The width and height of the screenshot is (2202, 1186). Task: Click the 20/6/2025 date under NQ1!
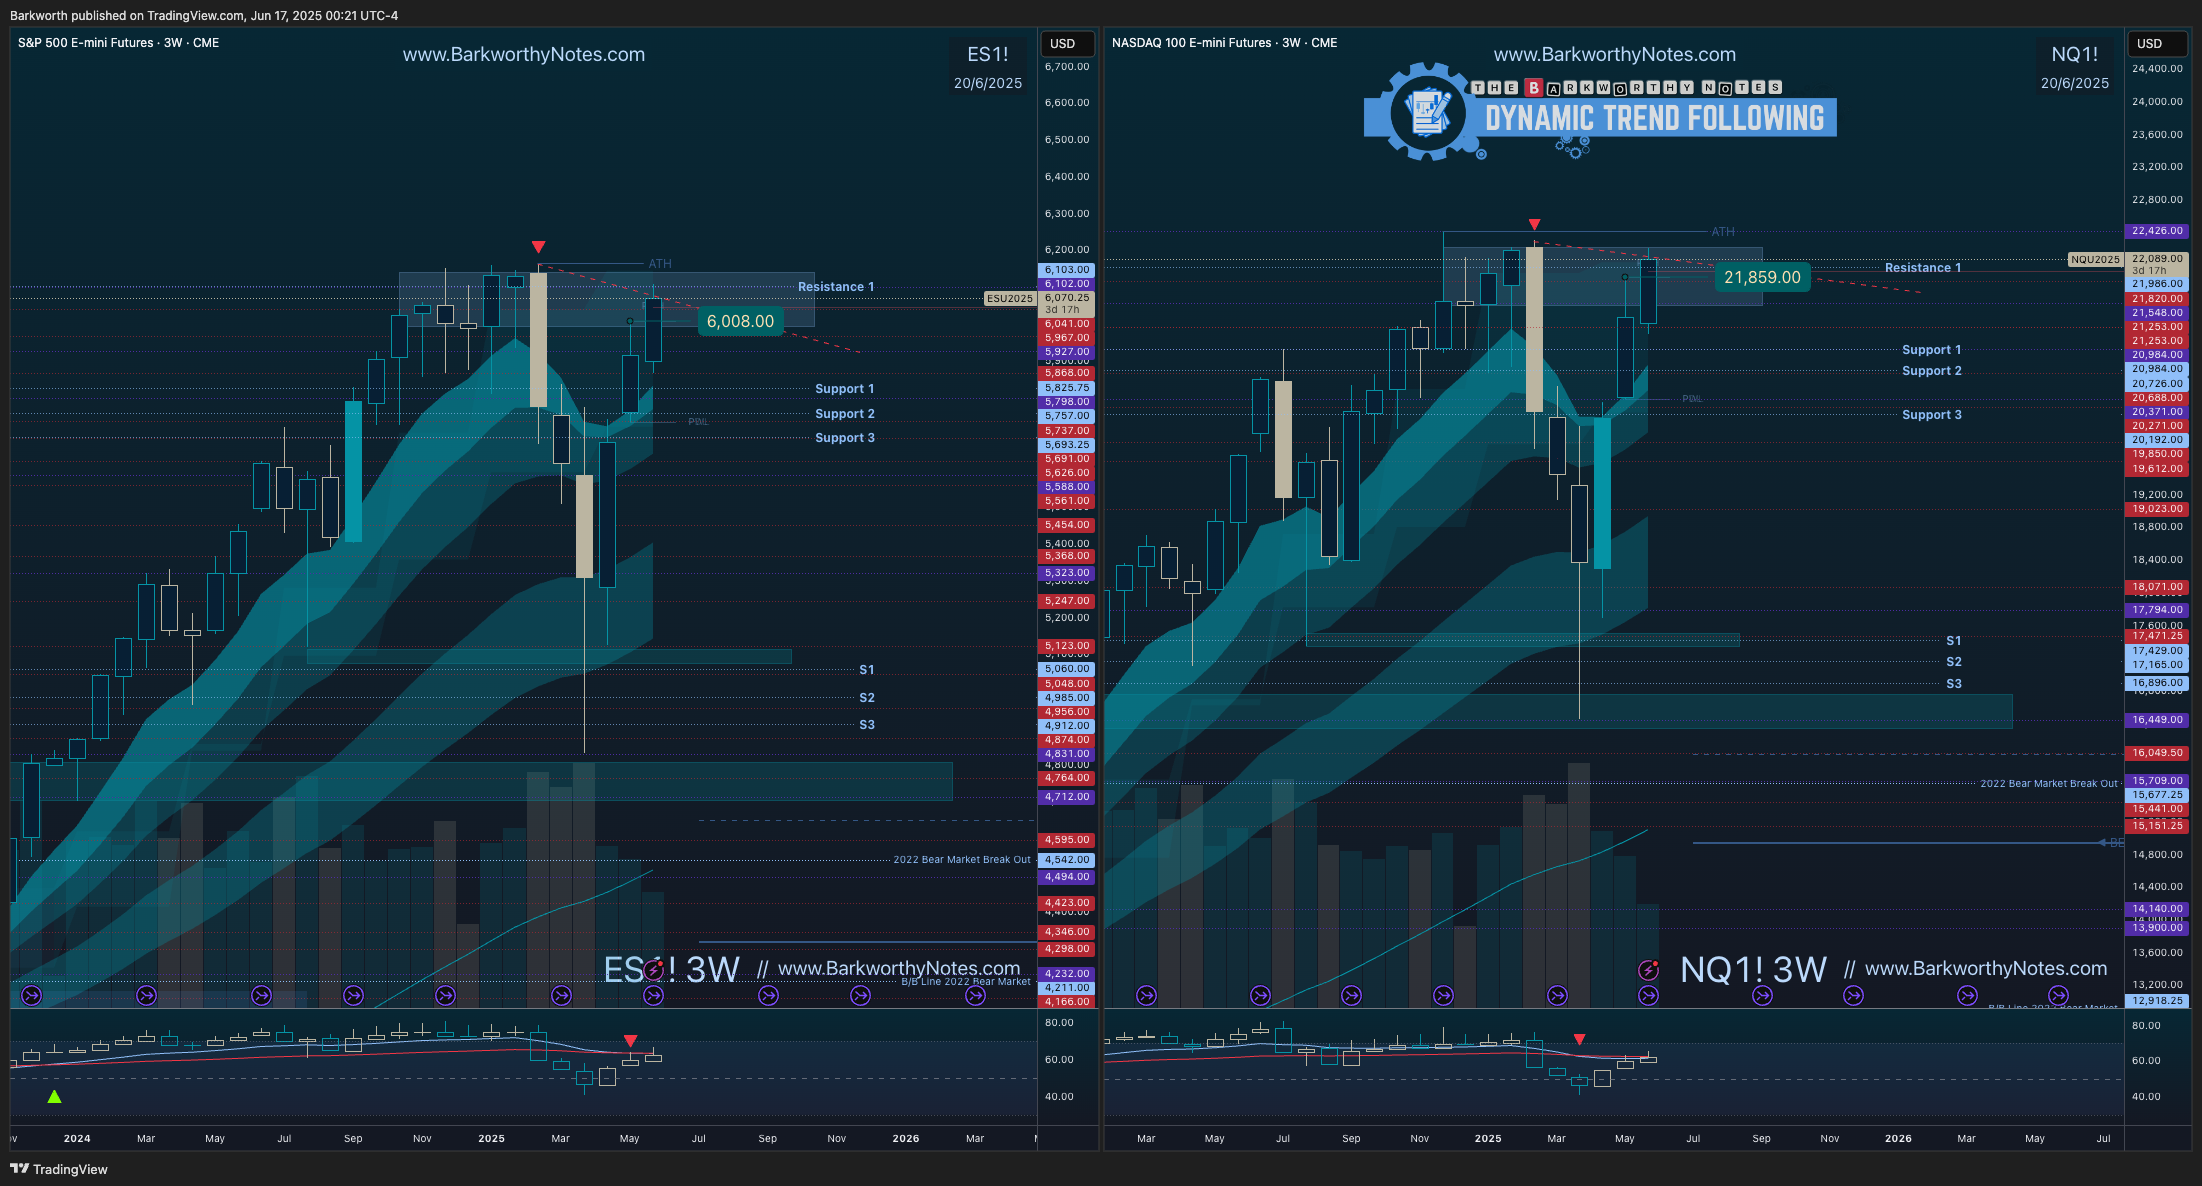2075,84
